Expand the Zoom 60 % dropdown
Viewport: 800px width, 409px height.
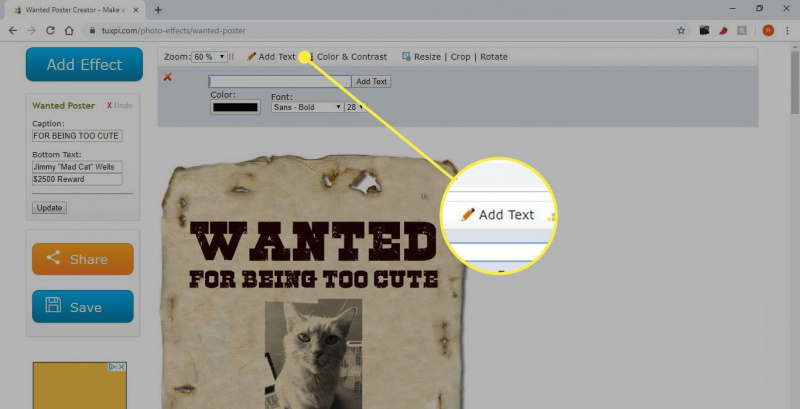tap(209, 57)
